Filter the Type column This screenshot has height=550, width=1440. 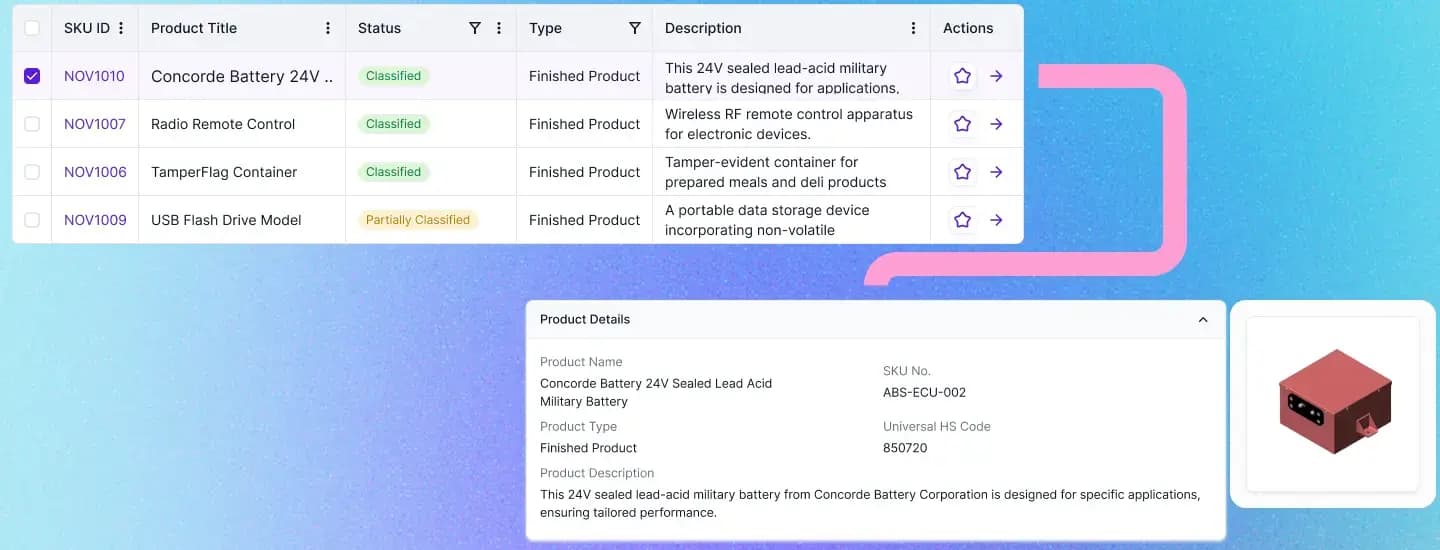[634, 28]
